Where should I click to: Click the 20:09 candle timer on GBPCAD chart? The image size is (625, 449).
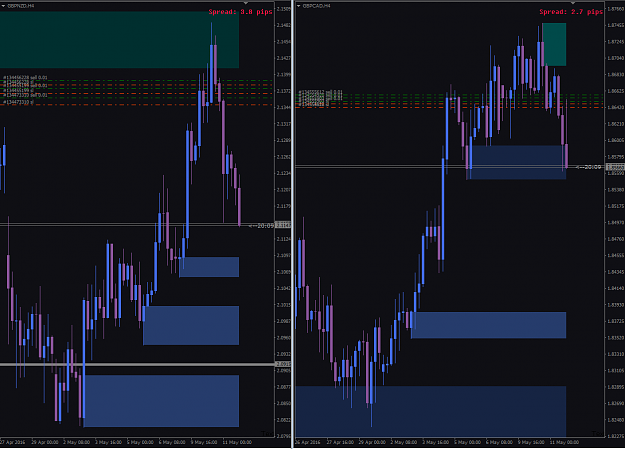coord(589,167)
